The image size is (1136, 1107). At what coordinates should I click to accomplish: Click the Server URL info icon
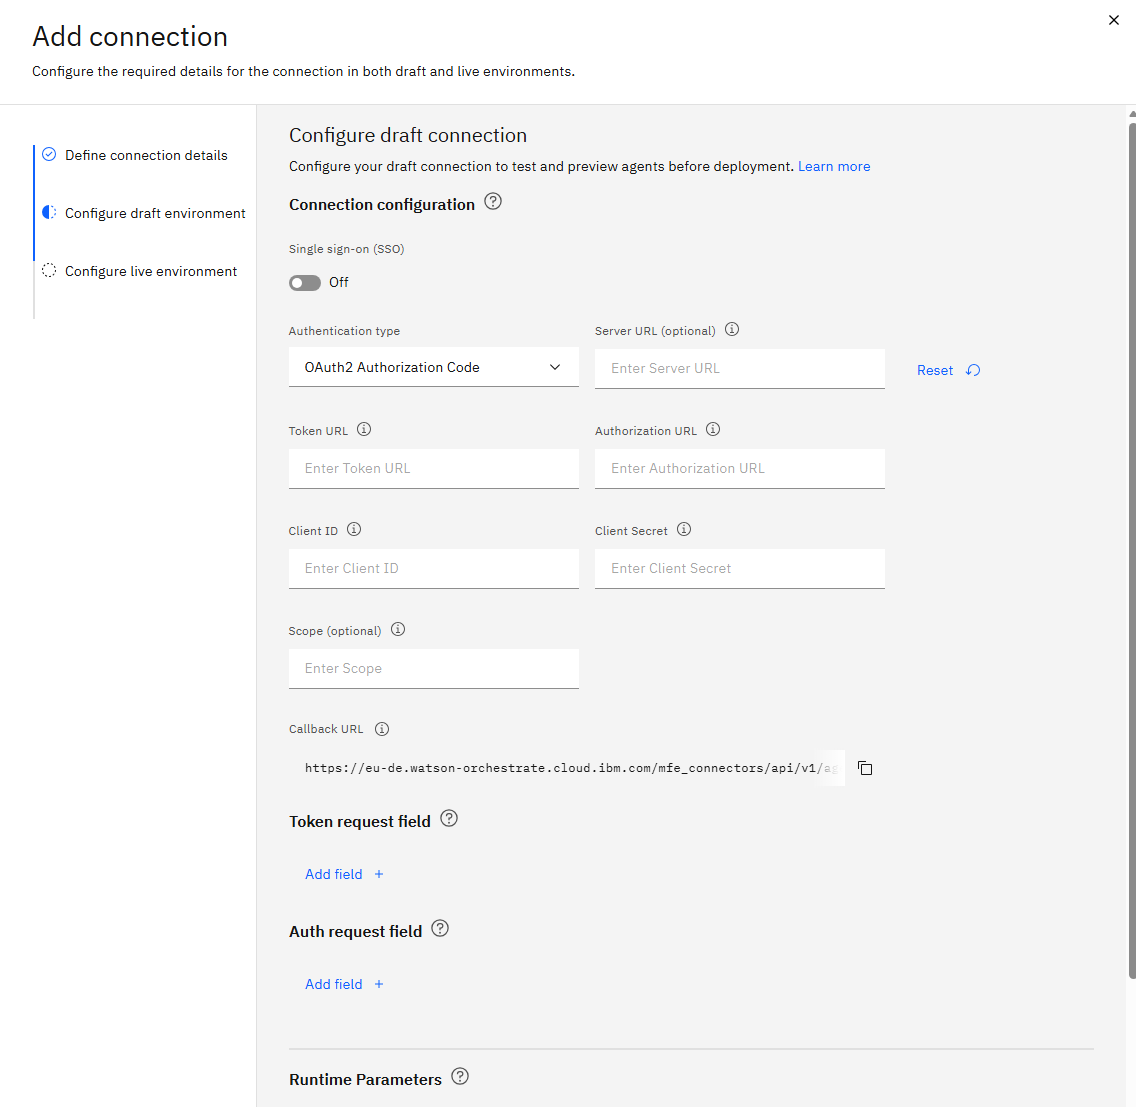[x=732, y=330]
